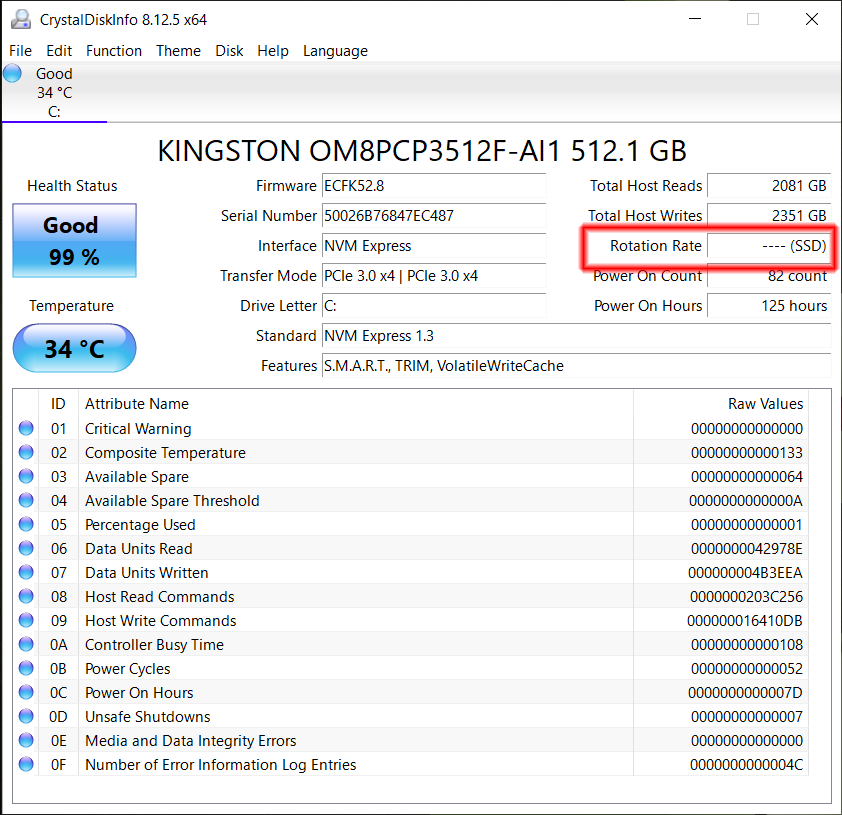Viewport: 842px width, 815px height.
Task: Click the Features field
Action: (576, 366)
